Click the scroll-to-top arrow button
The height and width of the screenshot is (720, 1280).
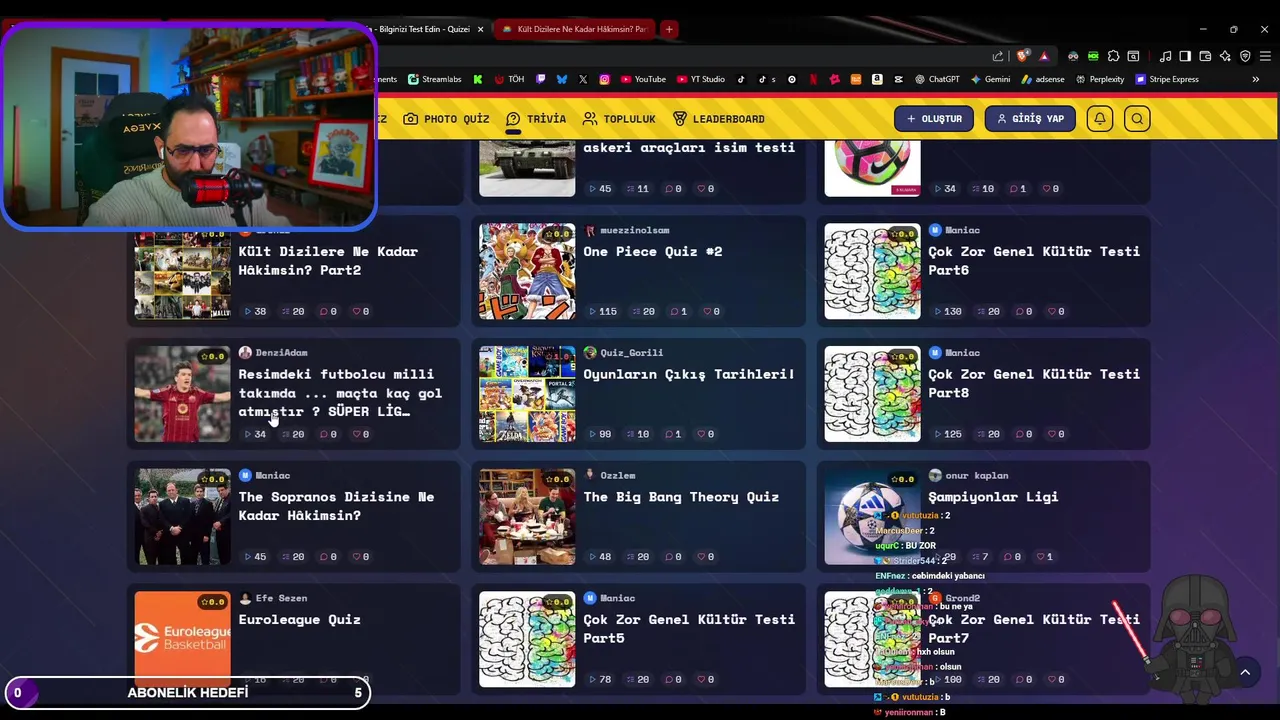click(1245, 672)
